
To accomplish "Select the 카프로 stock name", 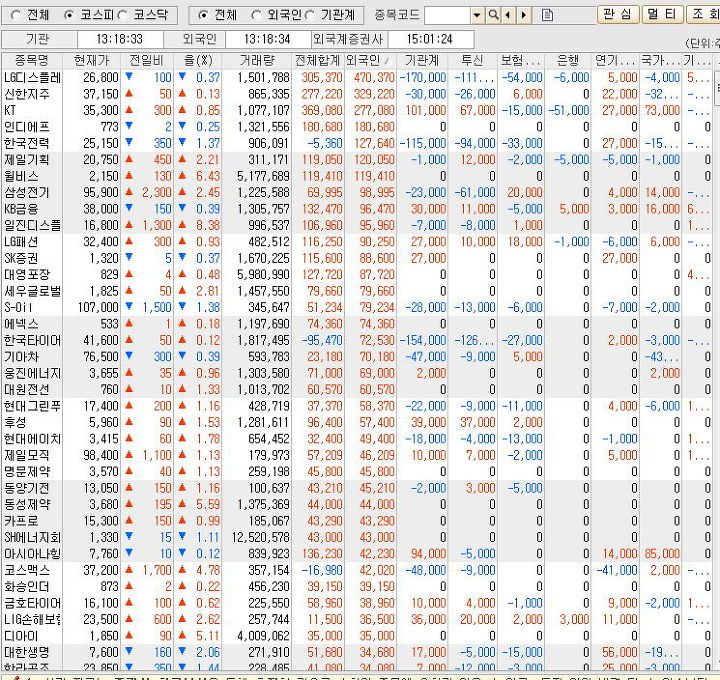I will click(x=21, y=521).
